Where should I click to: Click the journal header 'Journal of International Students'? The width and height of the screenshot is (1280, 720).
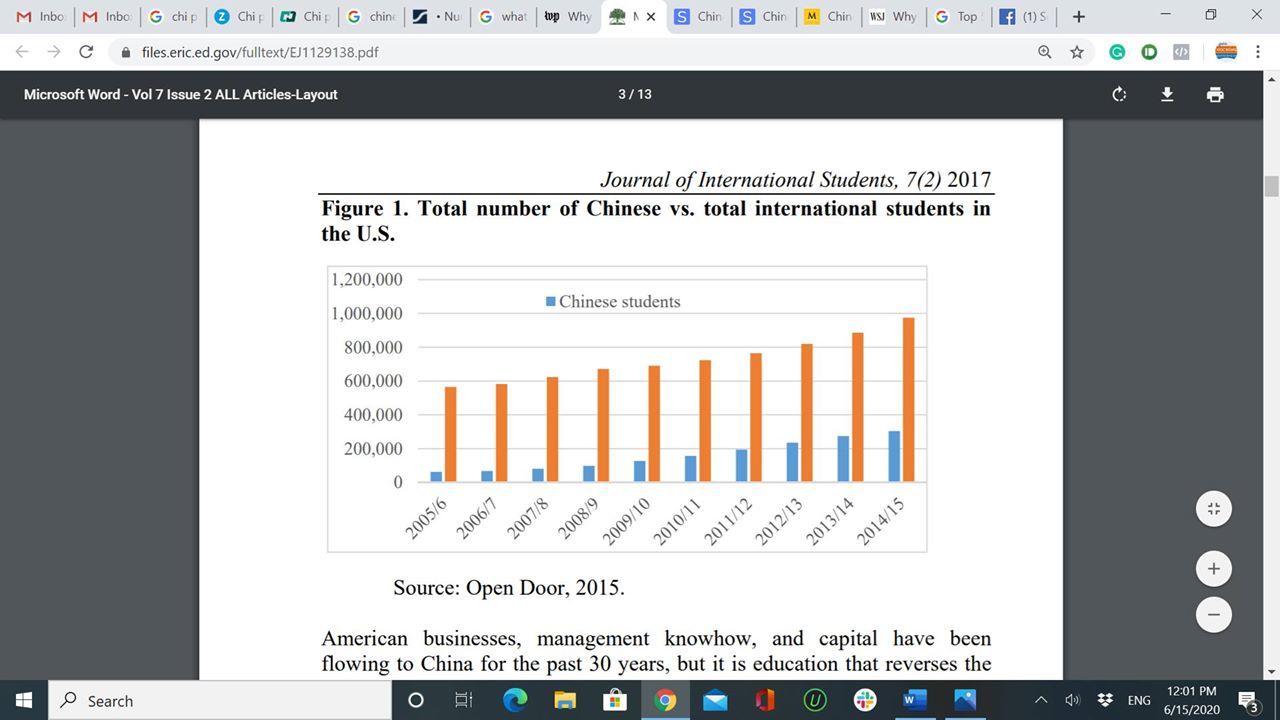(x=750, y=180)
